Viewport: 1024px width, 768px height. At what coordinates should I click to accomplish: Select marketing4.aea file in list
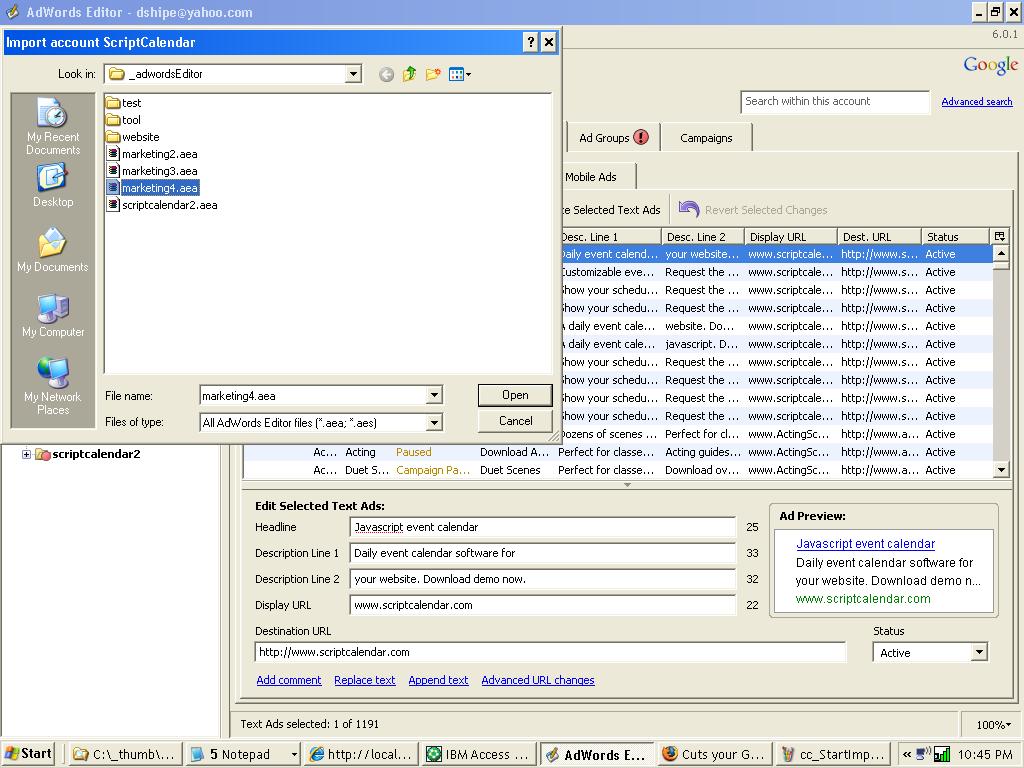[x=152, y=187]
